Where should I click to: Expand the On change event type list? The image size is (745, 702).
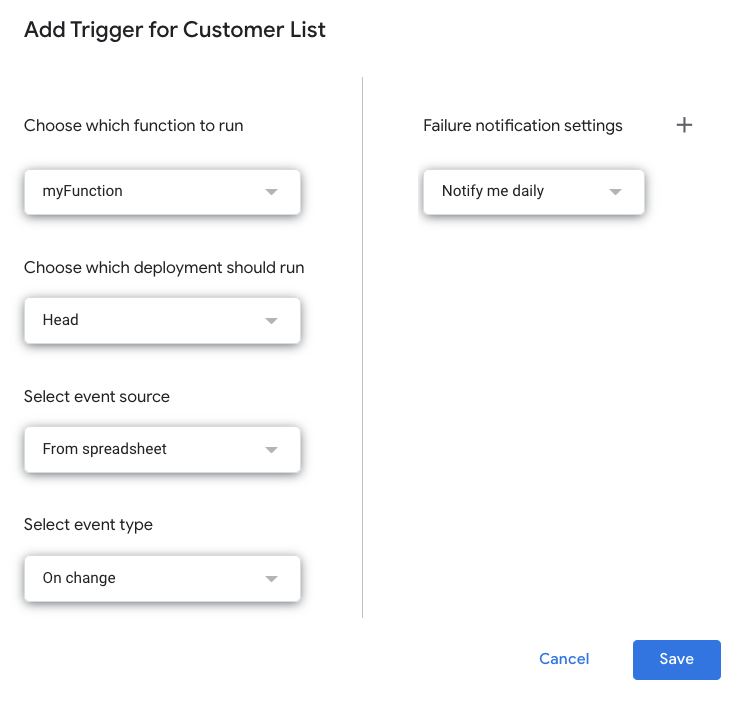tap(162, 578)
